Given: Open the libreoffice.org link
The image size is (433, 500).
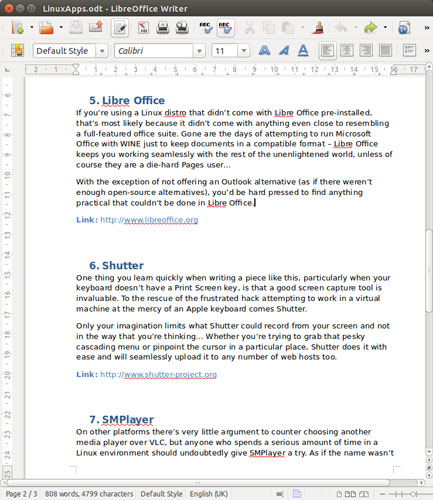Looking at the screenshot, I should click(149, 220).
